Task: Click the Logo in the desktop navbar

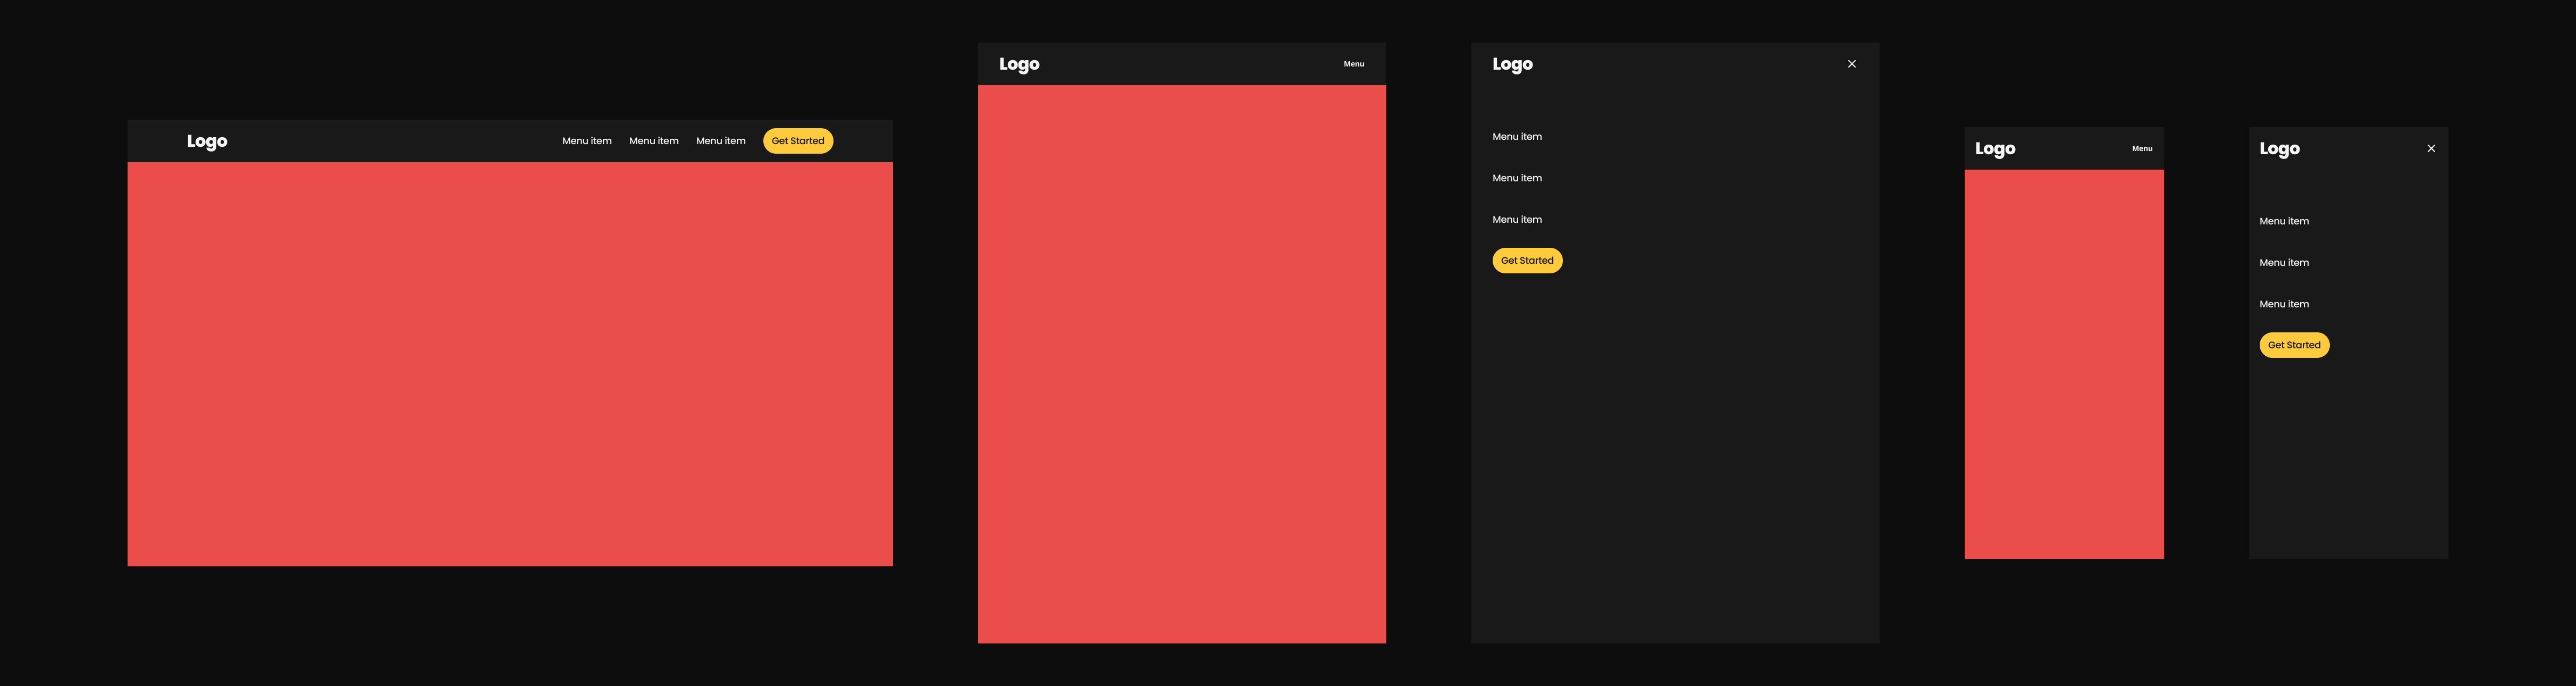Action: point(207,141)
